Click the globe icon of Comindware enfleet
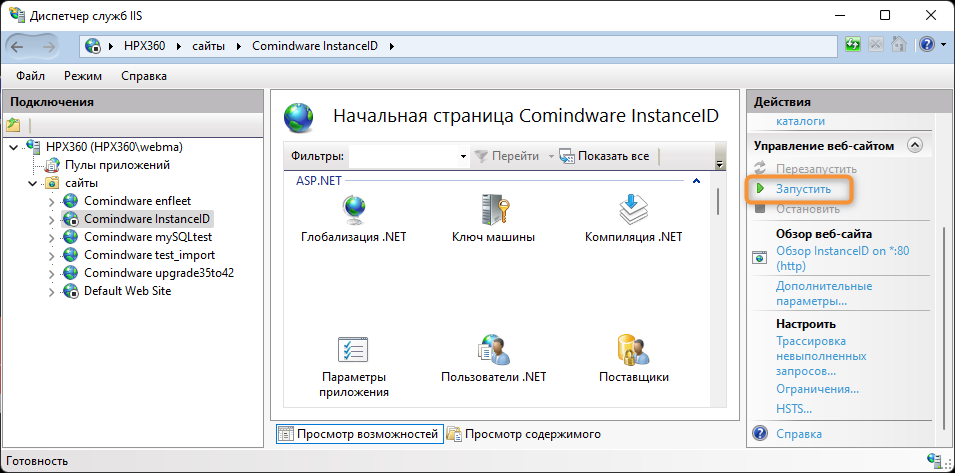 click(x=71, y=201)
